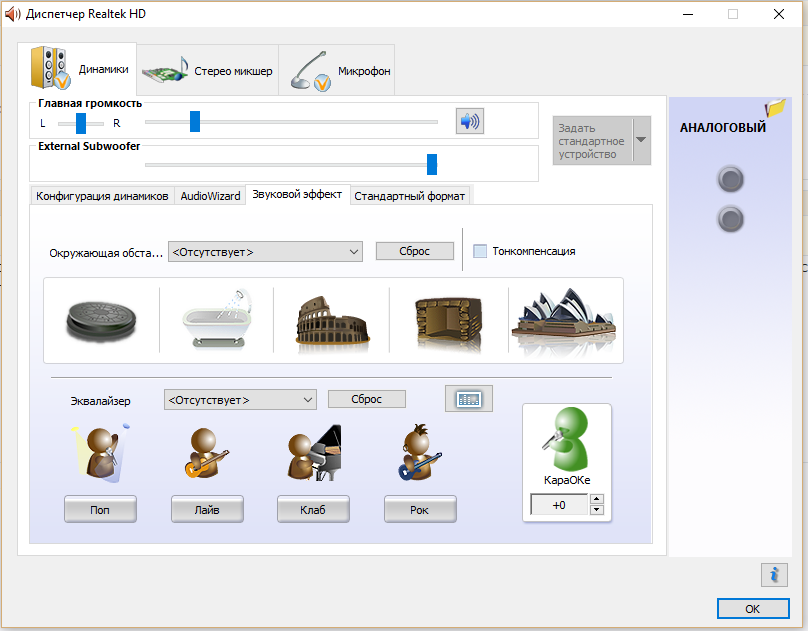Switch to the Стерео микшер tab
808x631 pixels.
click(208, 71)
